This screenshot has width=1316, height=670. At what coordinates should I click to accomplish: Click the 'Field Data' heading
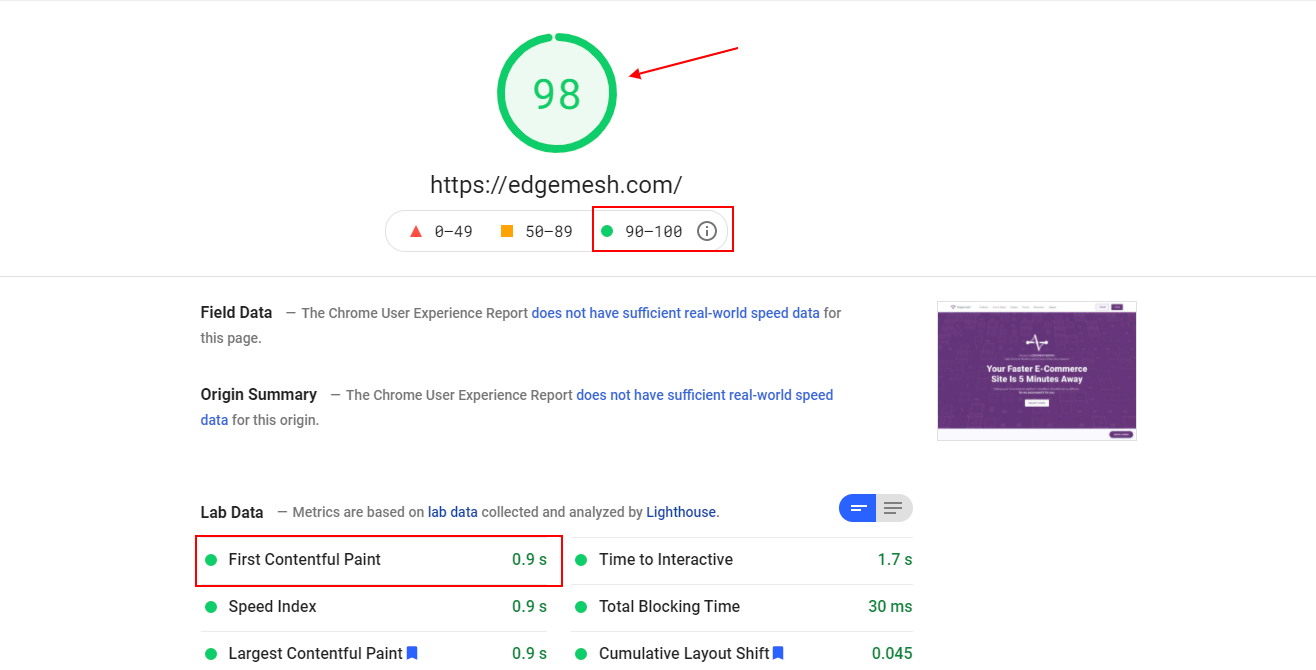click(236, 313)
